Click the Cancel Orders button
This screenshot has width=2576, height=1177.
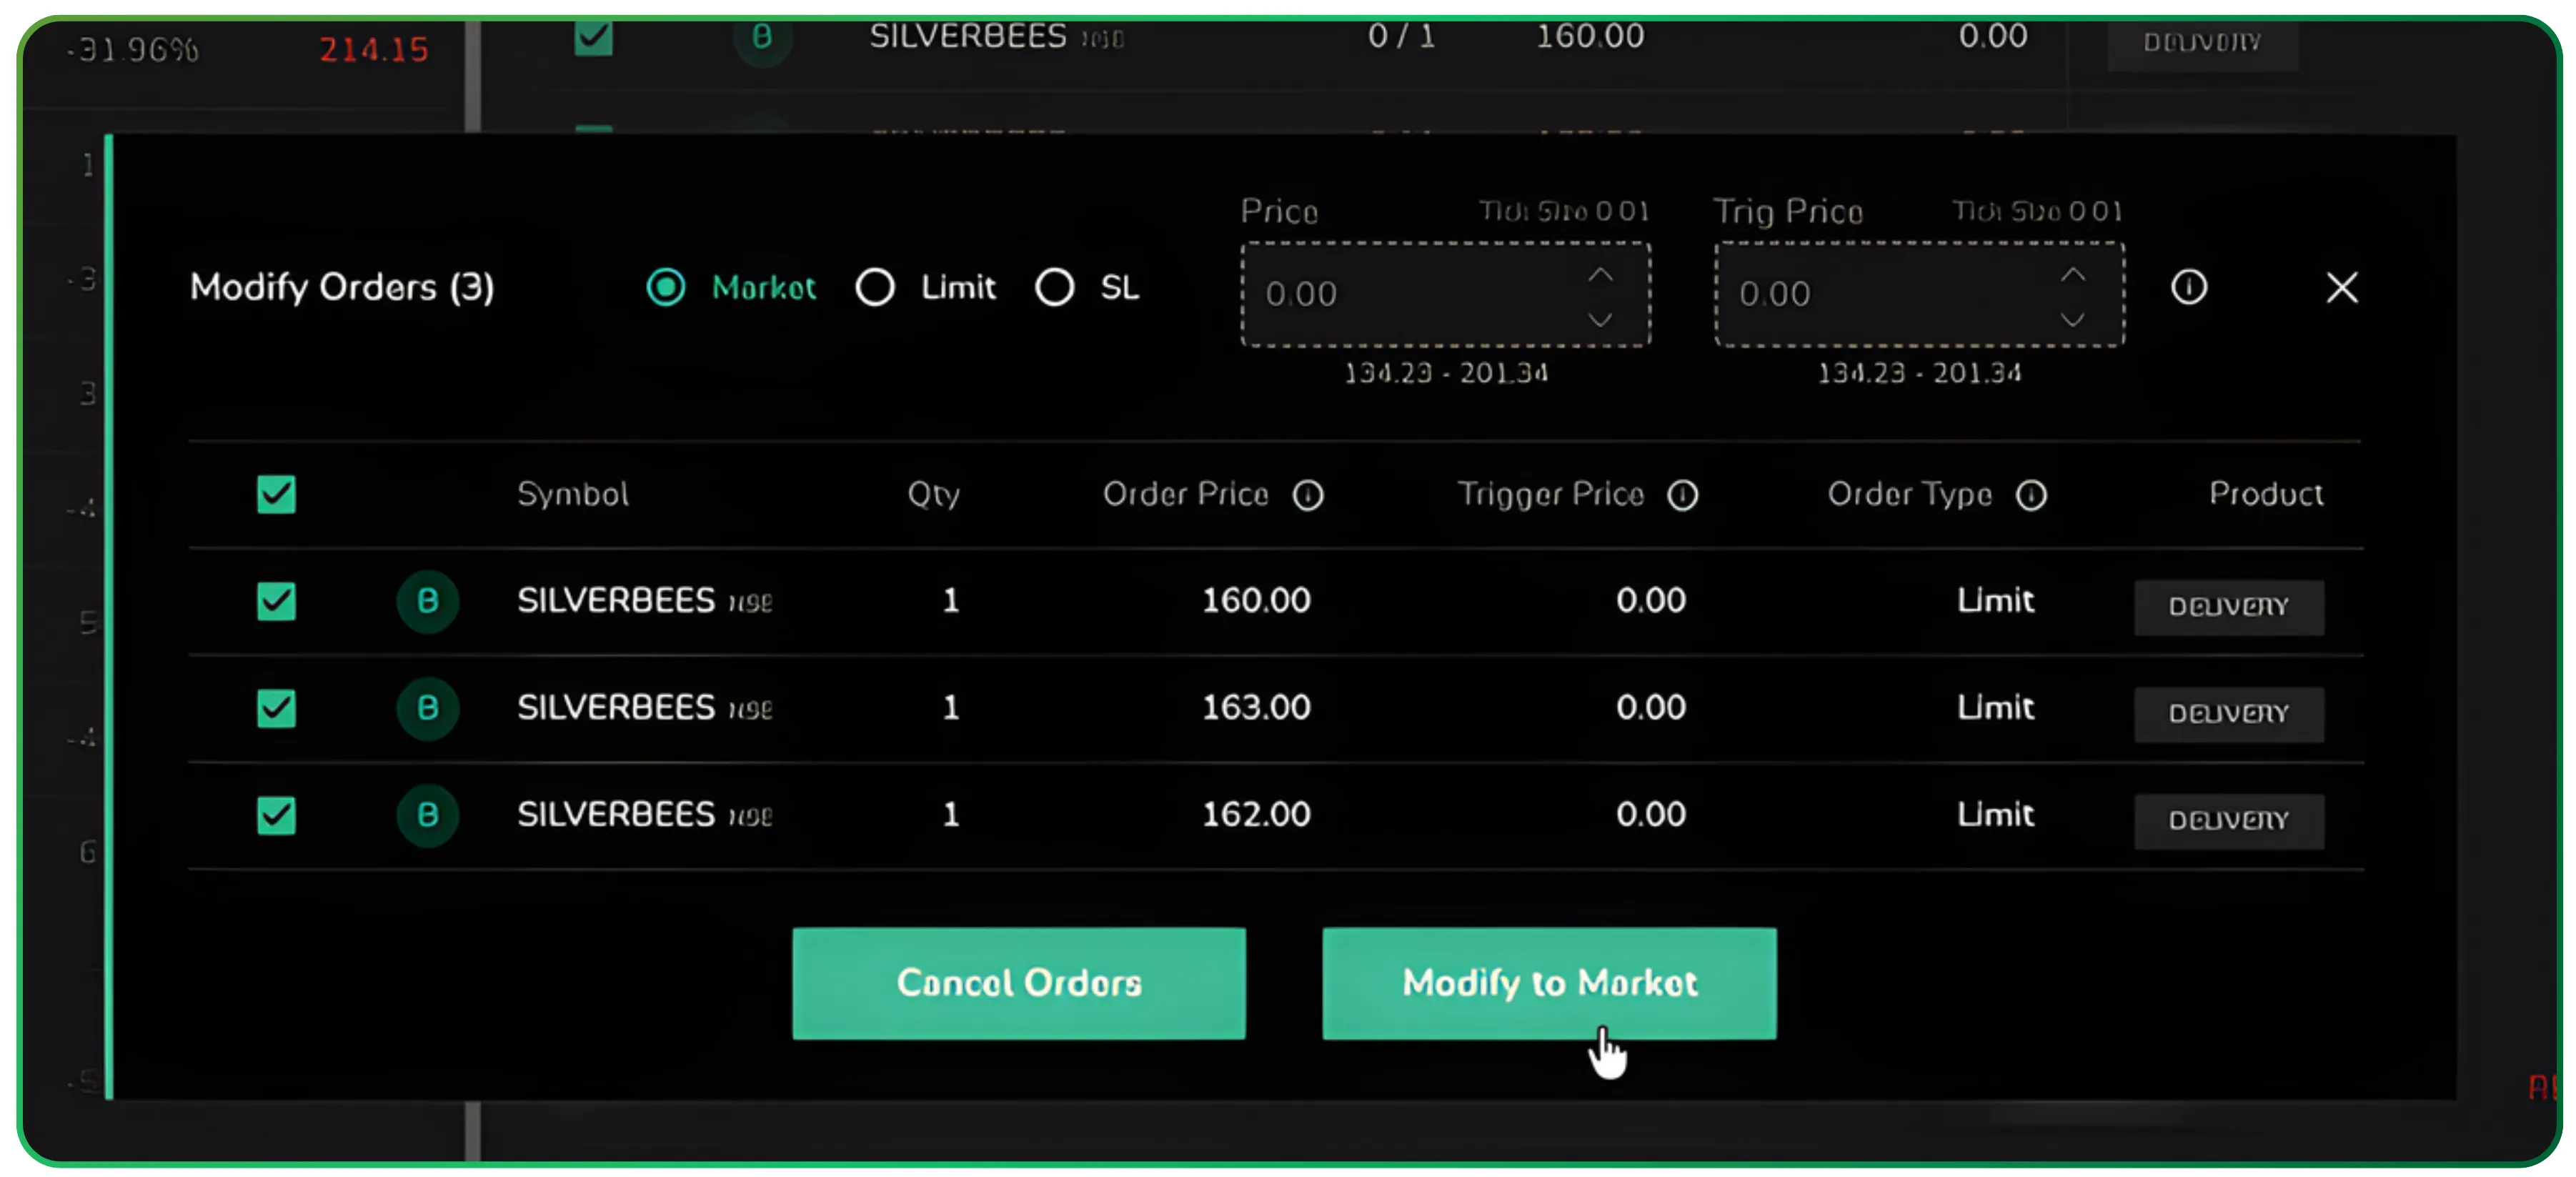tap(1018, 982)
